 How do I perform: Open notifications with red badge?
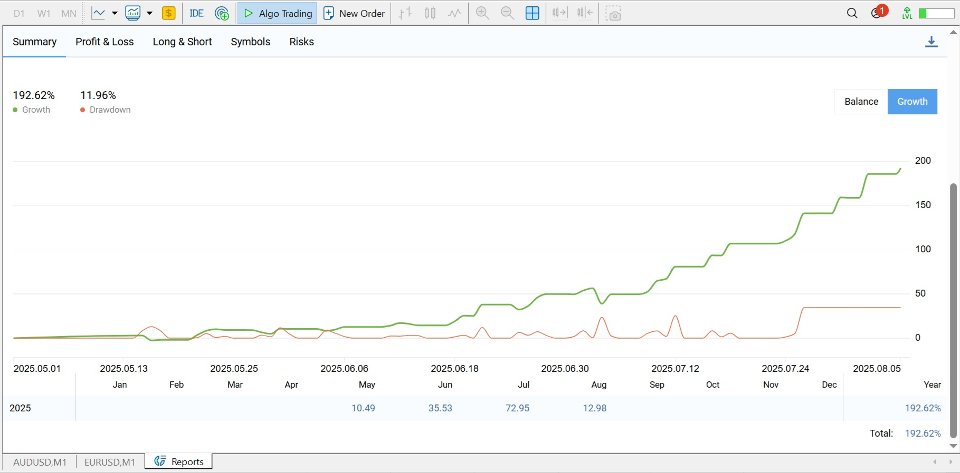click(878, 13)
